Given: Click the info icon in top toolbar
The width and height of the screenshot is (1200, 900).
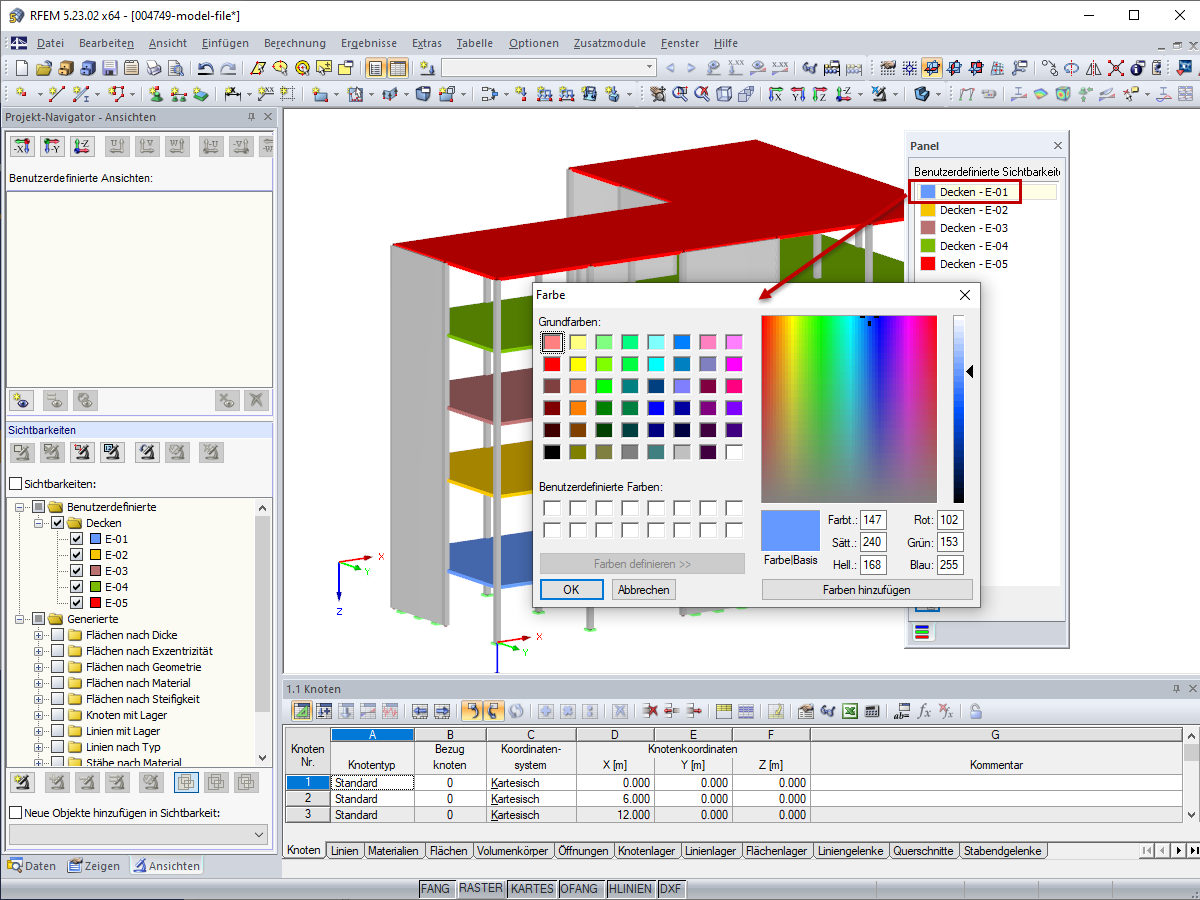Looking at the screenshot, I should tap(1136, 68).
